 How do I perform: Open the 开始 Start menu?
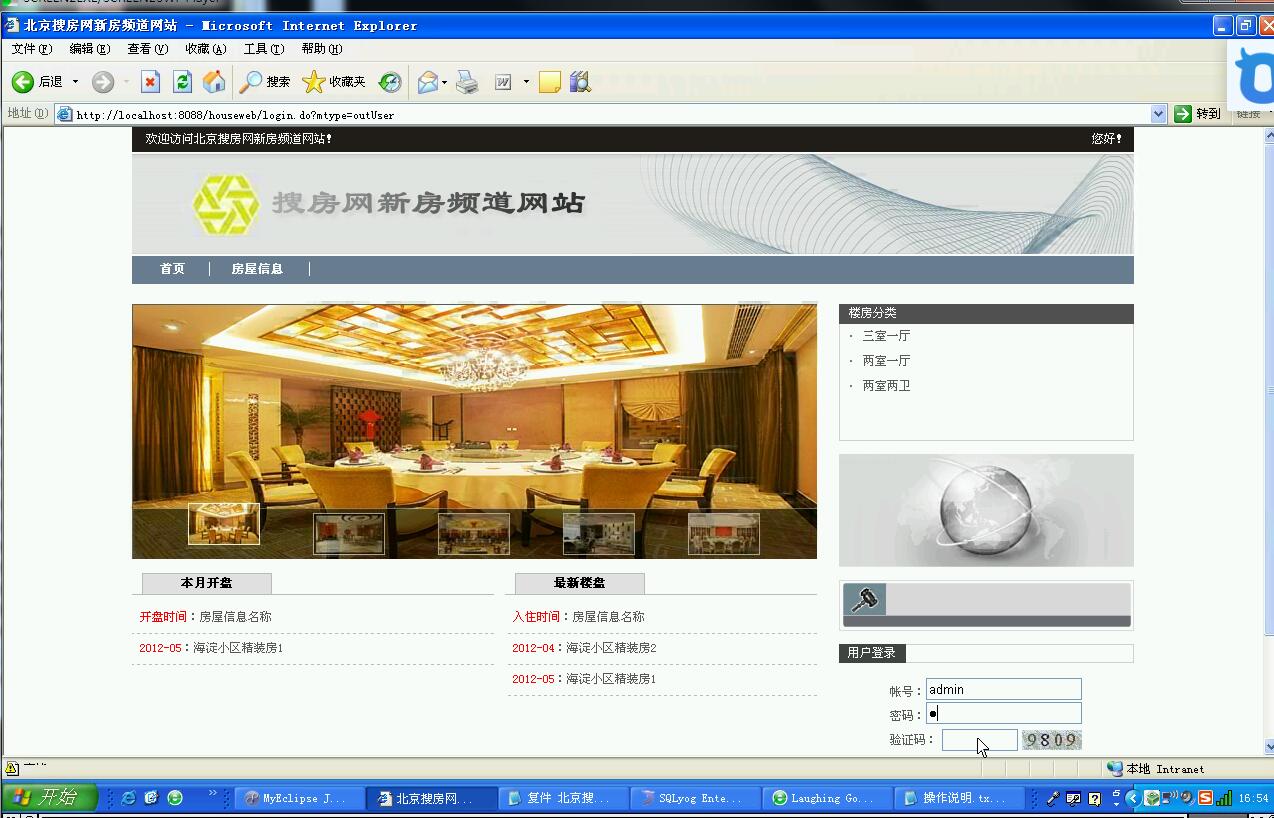click(x=49, y=797)
